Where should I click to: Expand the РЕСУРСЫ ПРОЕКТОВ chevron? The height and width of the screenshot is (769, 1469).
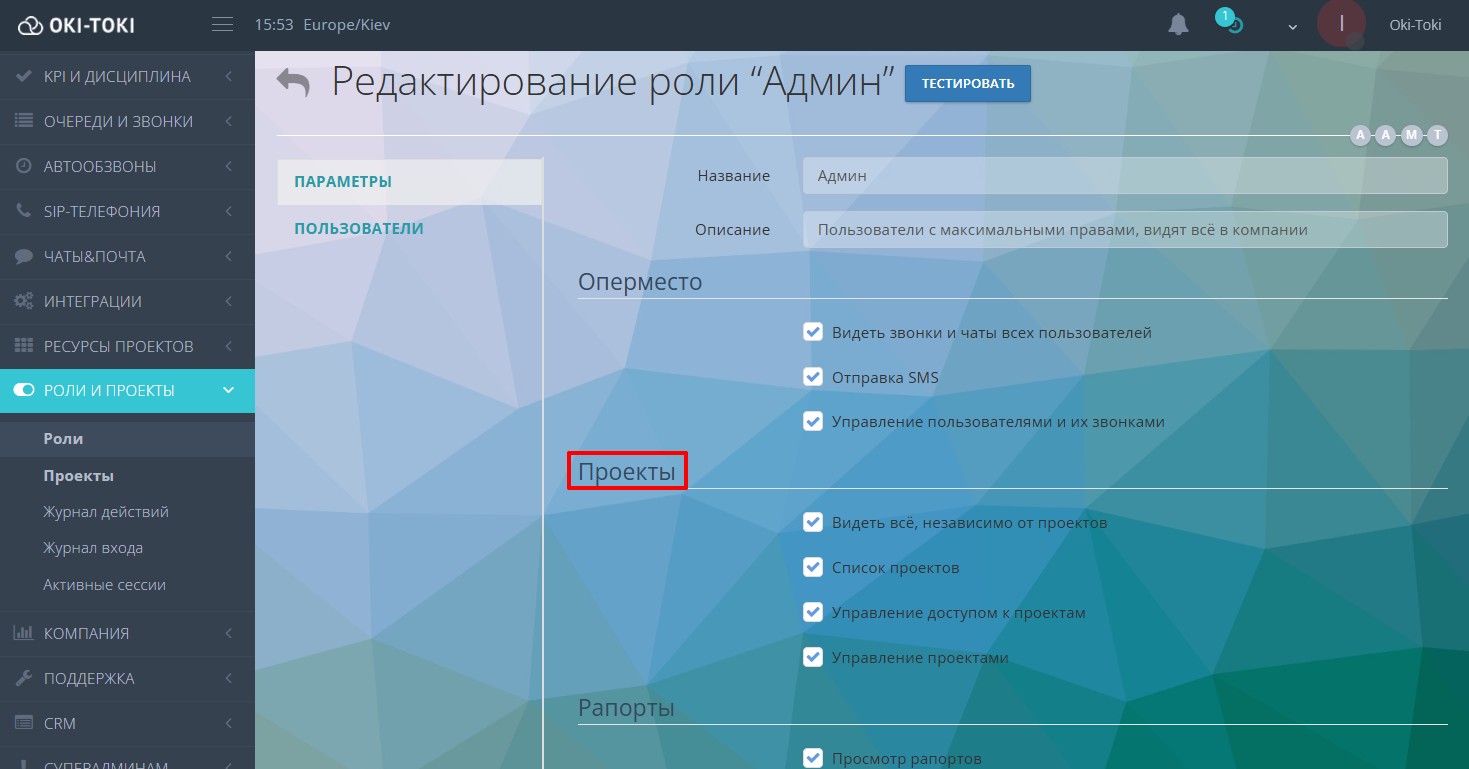229,346
